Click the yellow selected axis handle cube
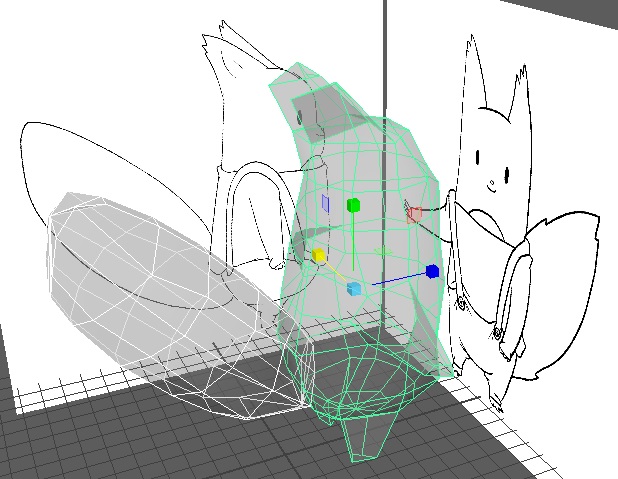618x479 pixels. click(x=318, y=255)
